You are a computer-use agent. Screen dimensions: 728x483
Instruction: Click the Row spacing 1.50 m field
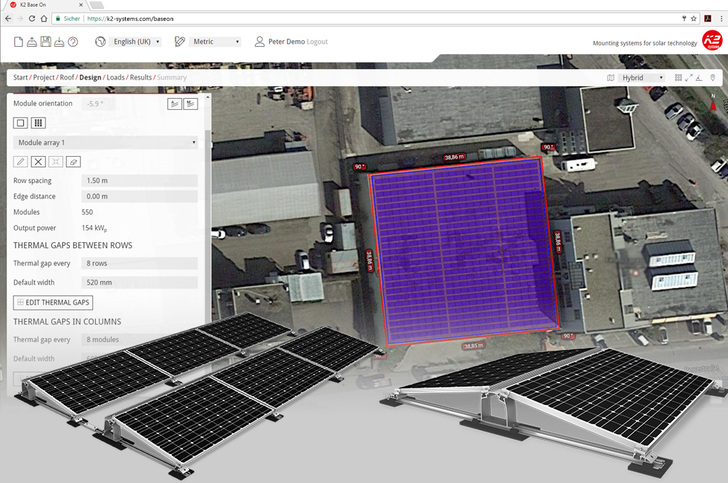(x=140, y=181)
